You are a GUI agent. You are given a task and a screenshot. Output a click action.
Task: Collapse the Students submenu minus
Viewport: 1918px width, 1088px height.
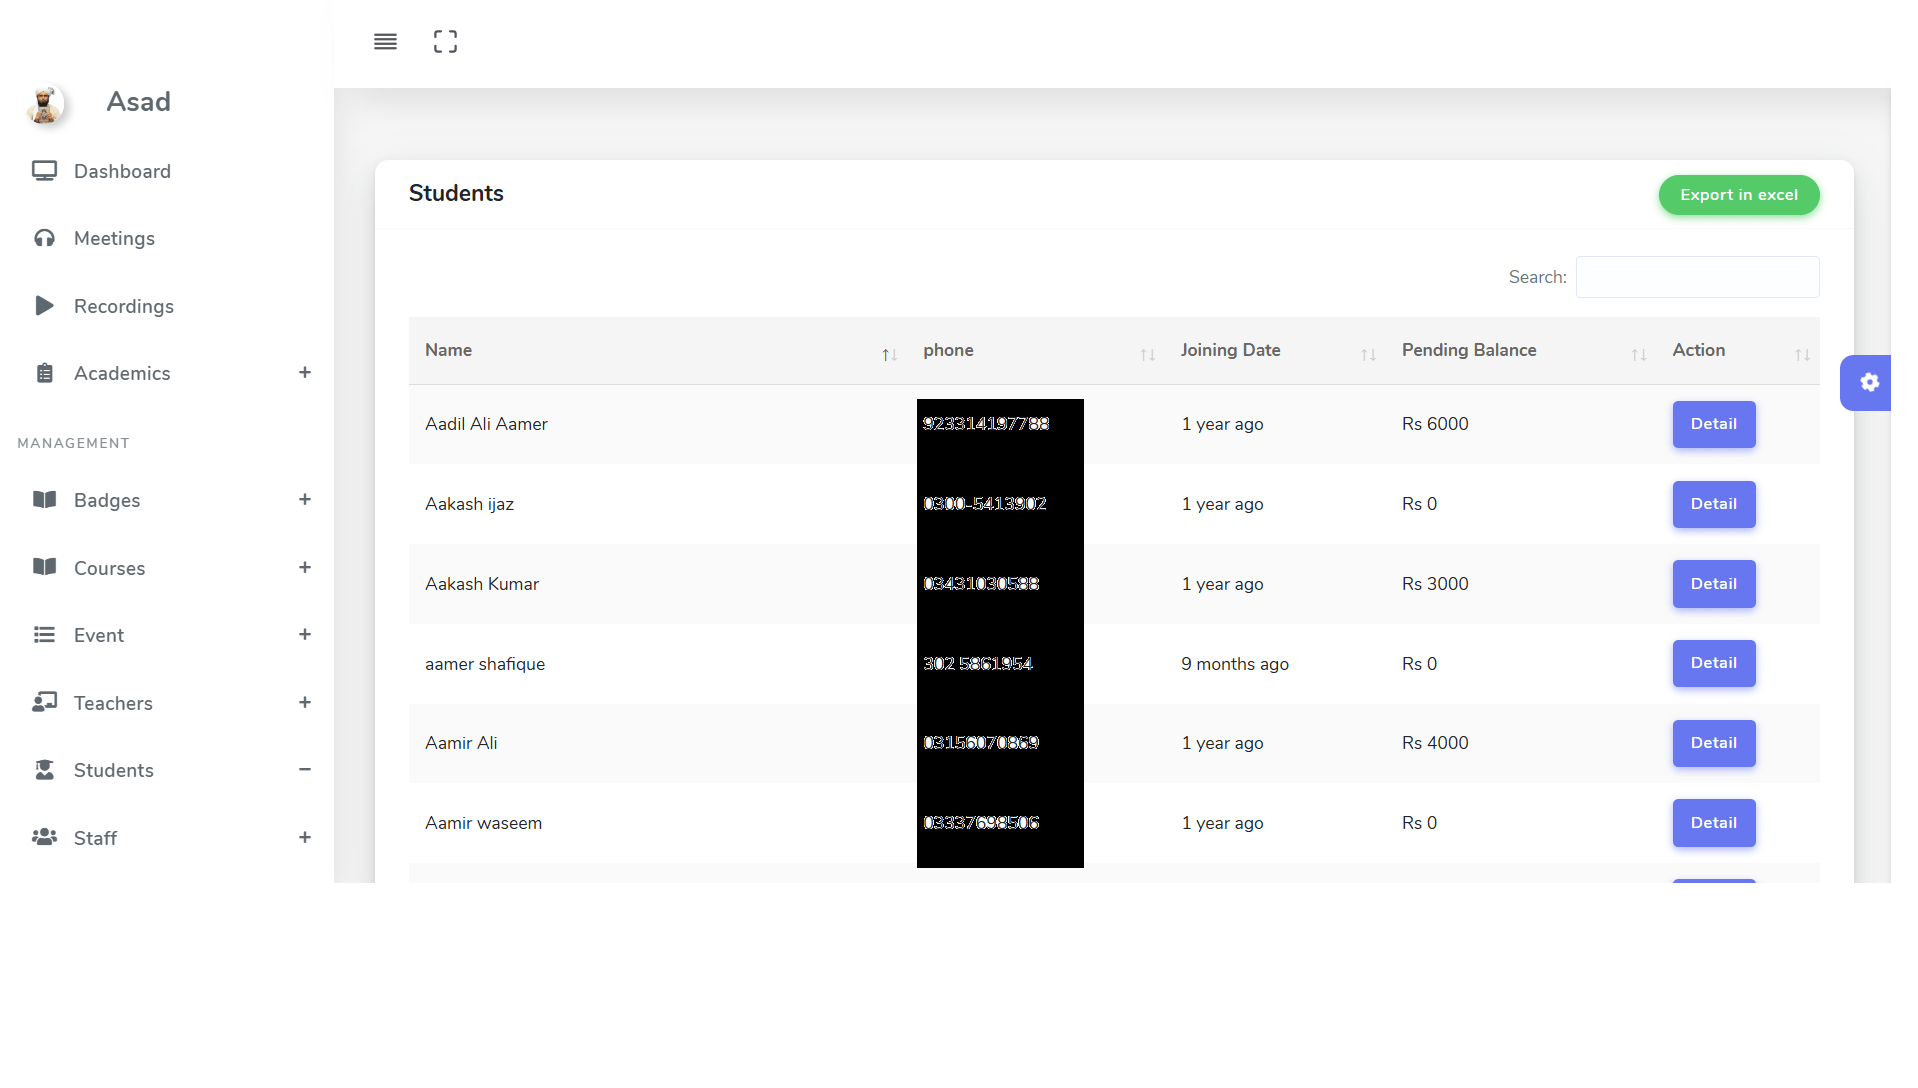pos(305,770)
